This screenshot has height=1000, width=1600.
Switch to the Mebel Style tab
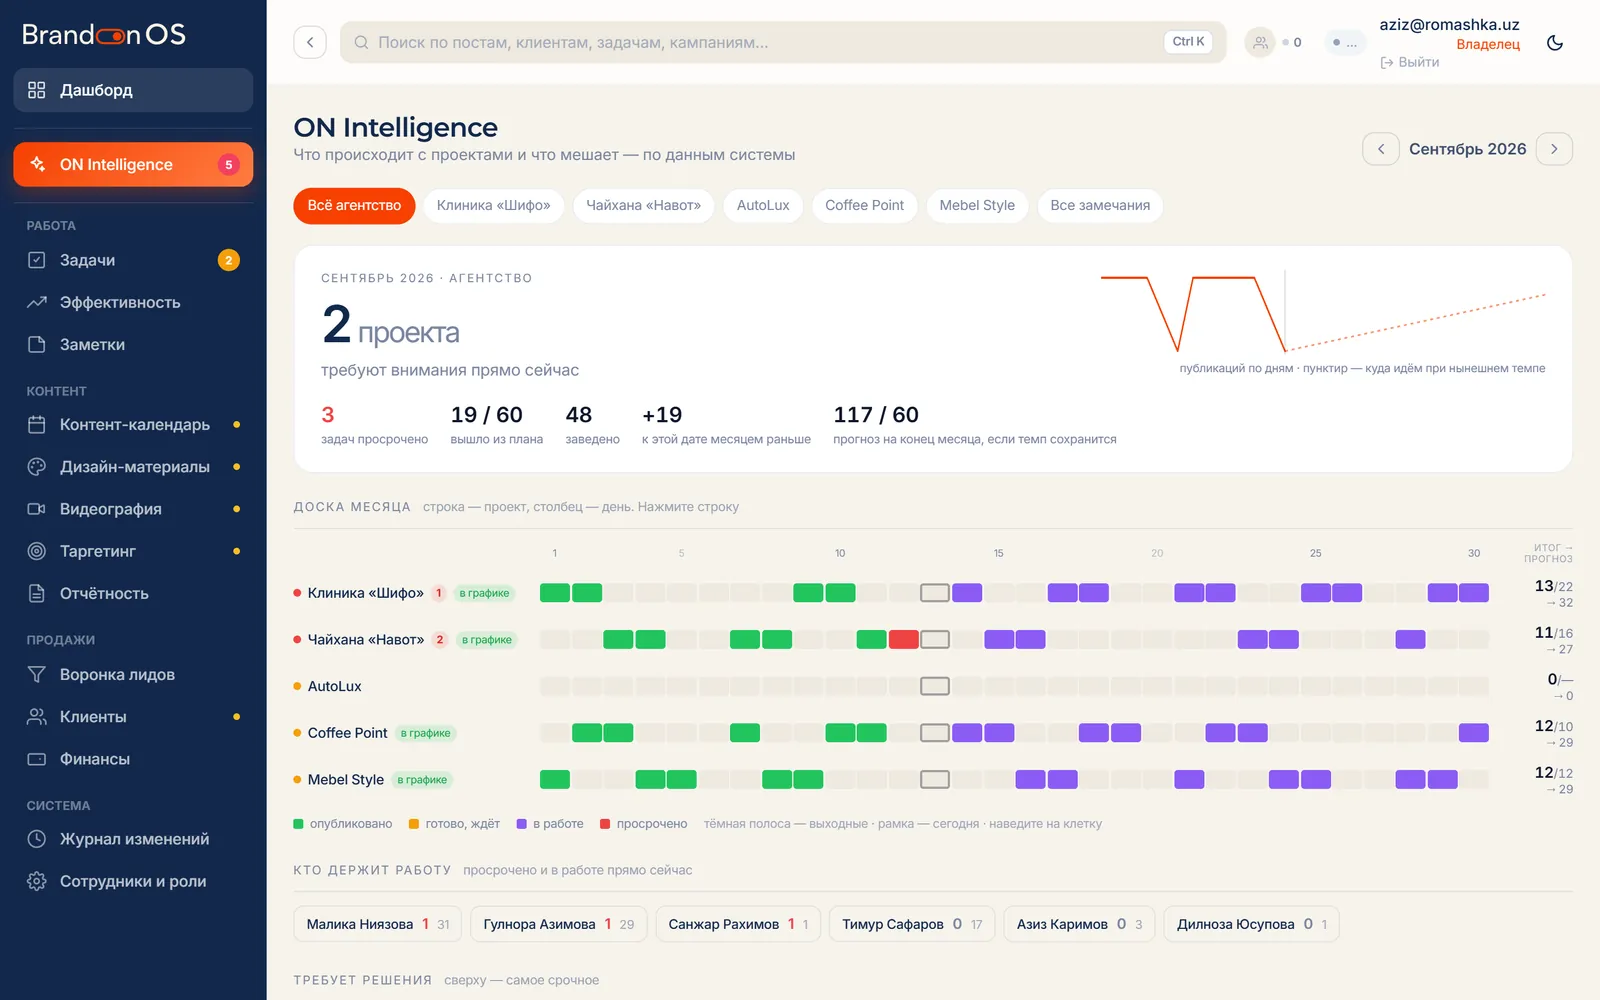[977, 206]
